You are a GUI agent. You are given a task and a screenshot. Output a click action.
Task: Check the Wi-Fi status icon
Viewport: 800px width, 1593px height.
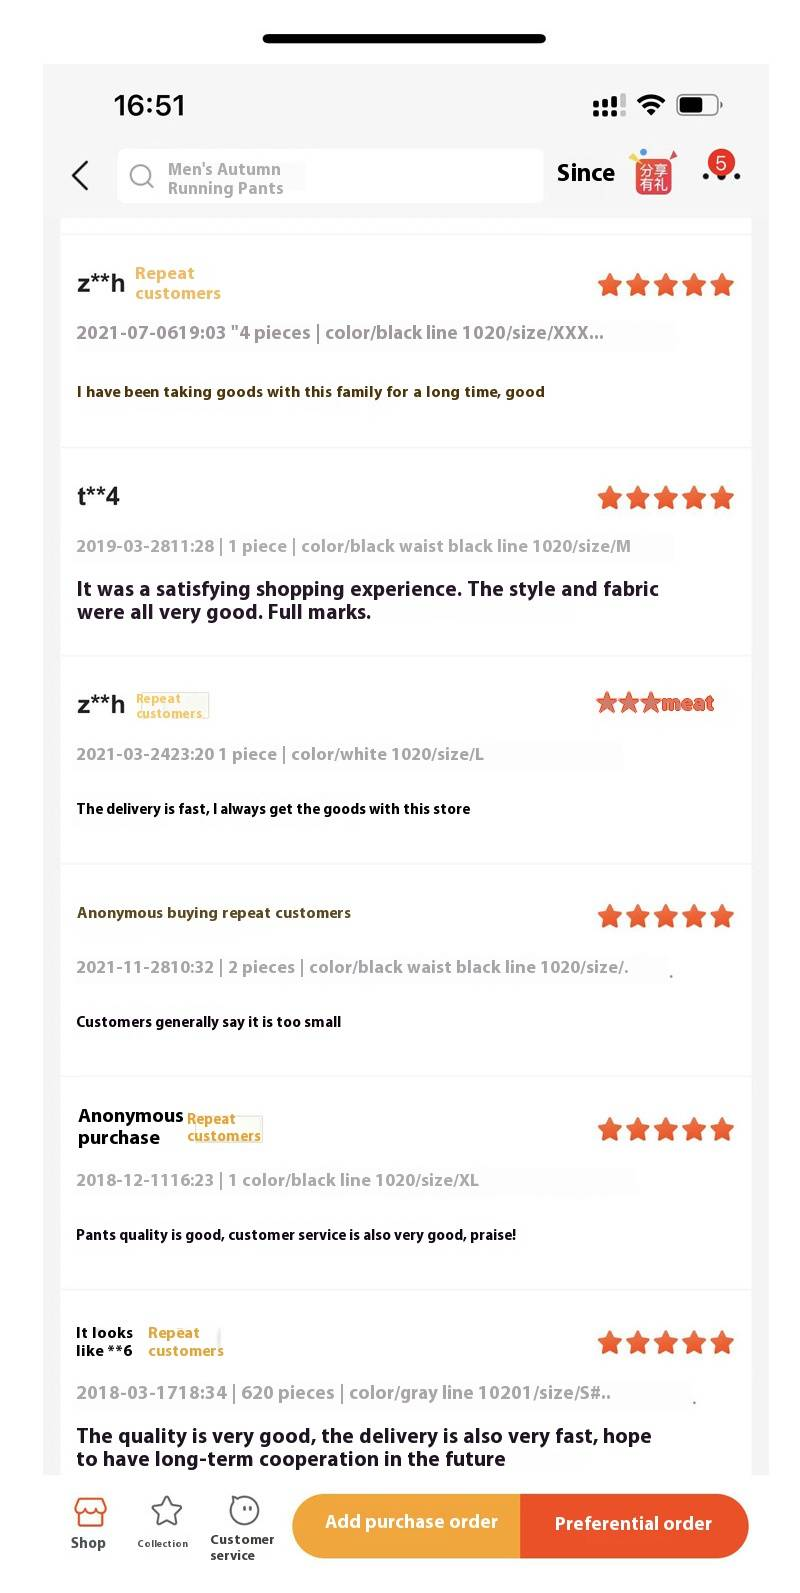click(x=651, y=105)
